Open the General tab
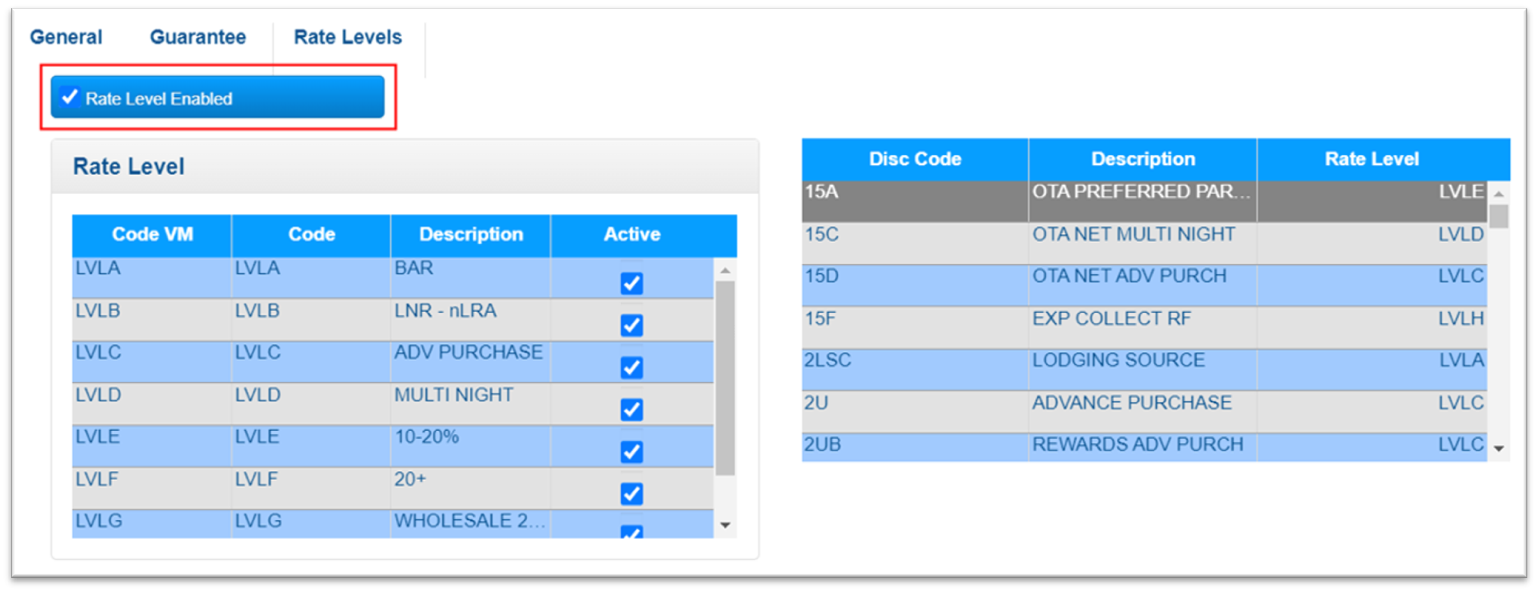 coord(66,37)
